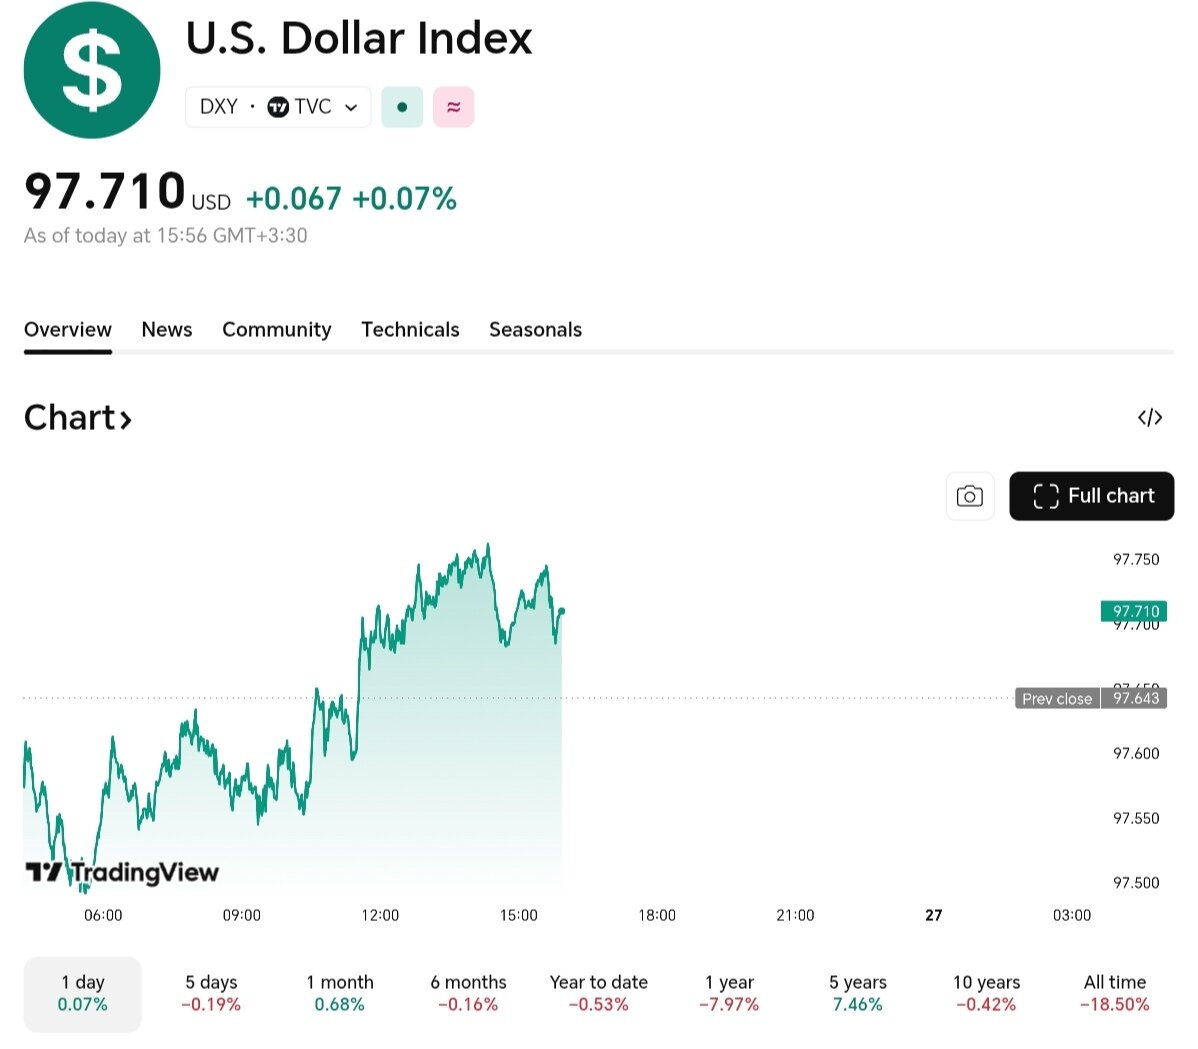Take a chart snapshot with camera icon
Screen dimensions: 1198x1049
tap(969, 496)
